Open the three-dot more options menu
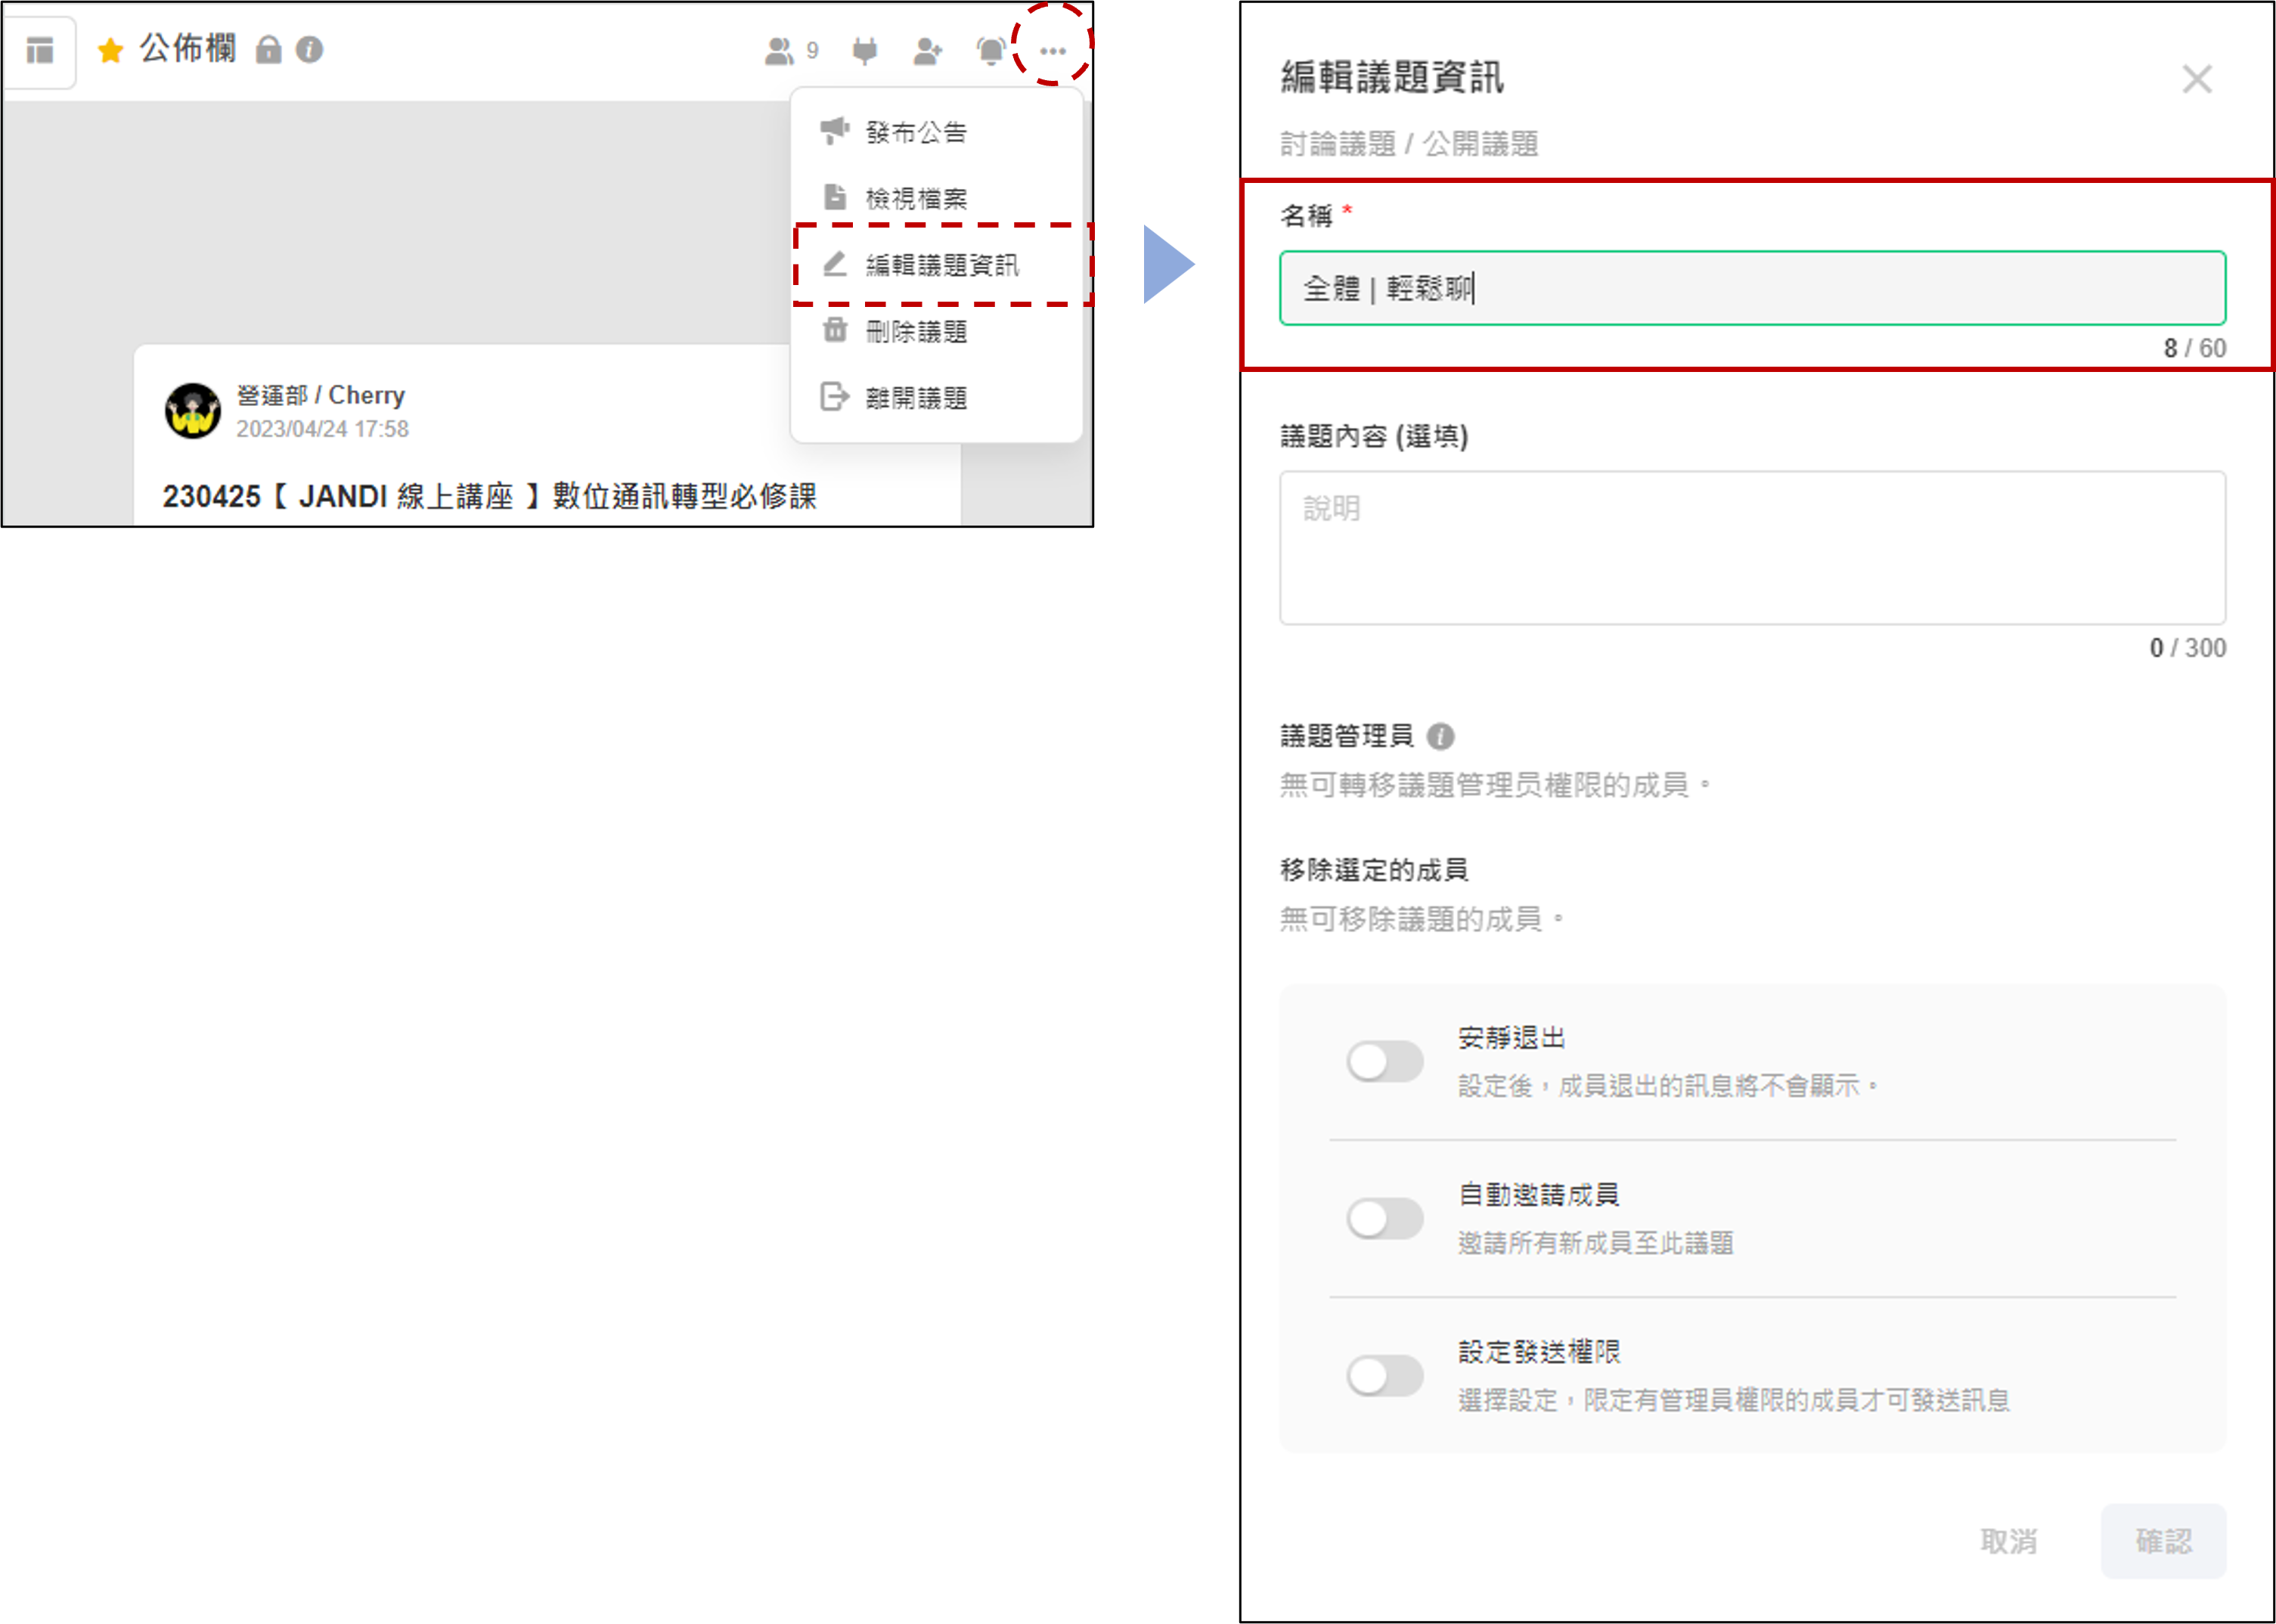2276x1624 pixels. click(1052, 51)
